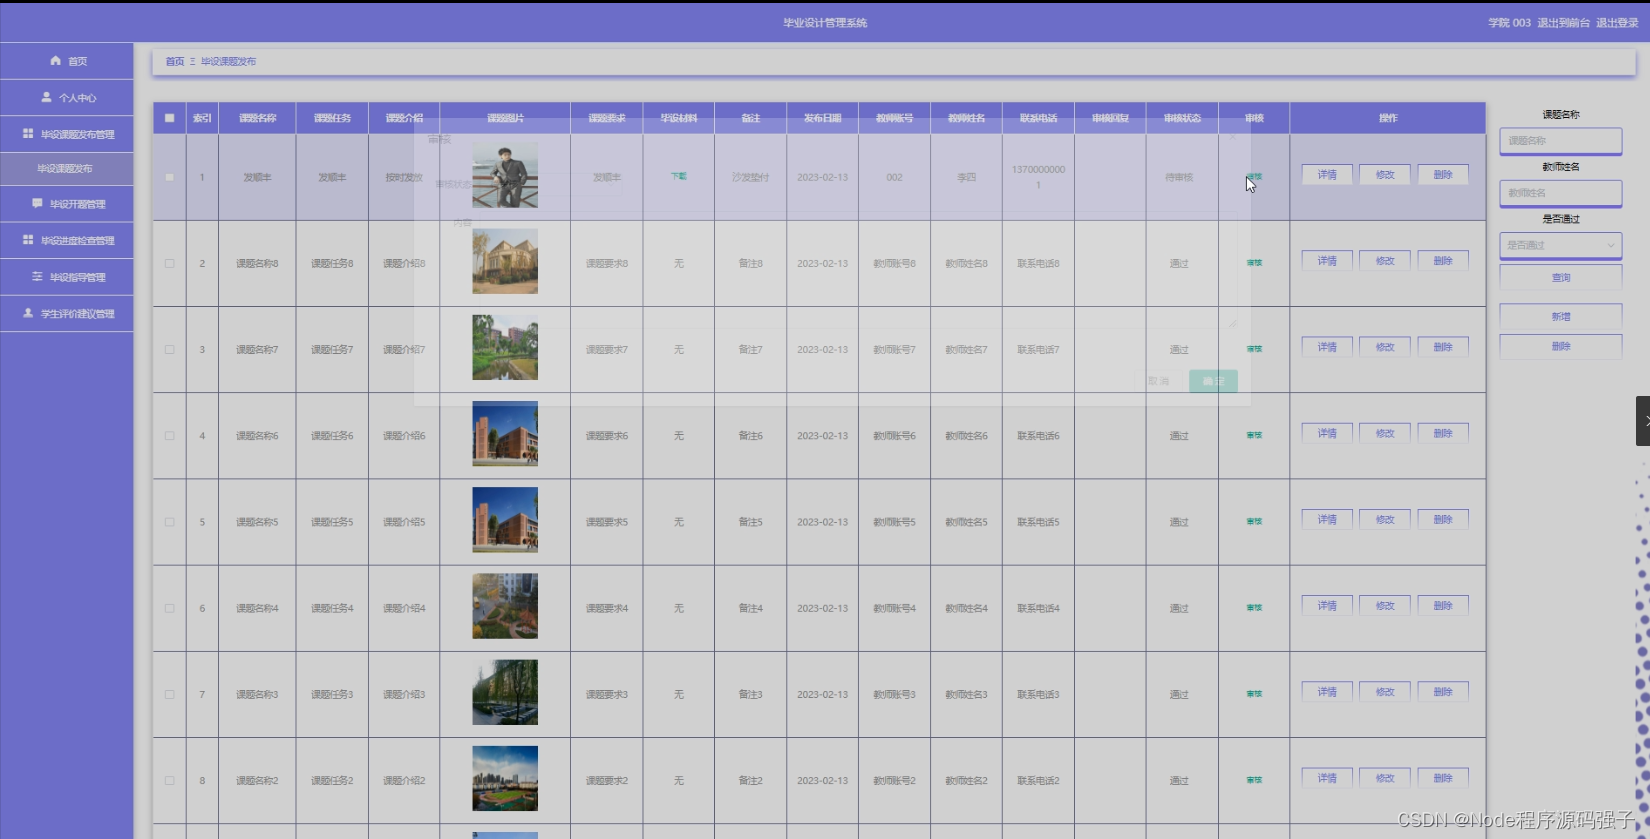Click the person icon beside 个人中心

[46, 97]
